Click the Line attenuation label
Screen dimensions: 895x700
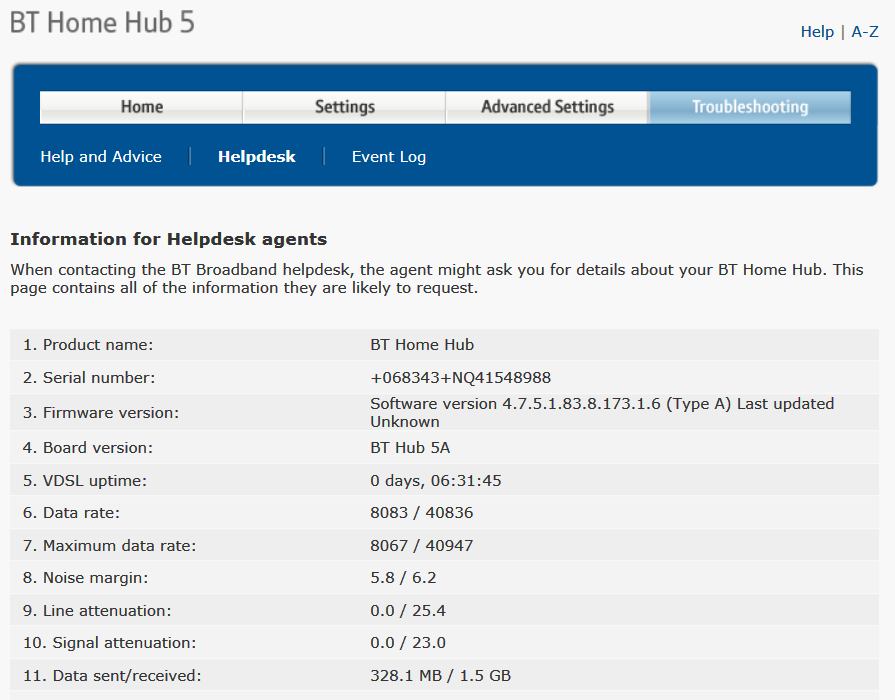click(x=97, y=611)
